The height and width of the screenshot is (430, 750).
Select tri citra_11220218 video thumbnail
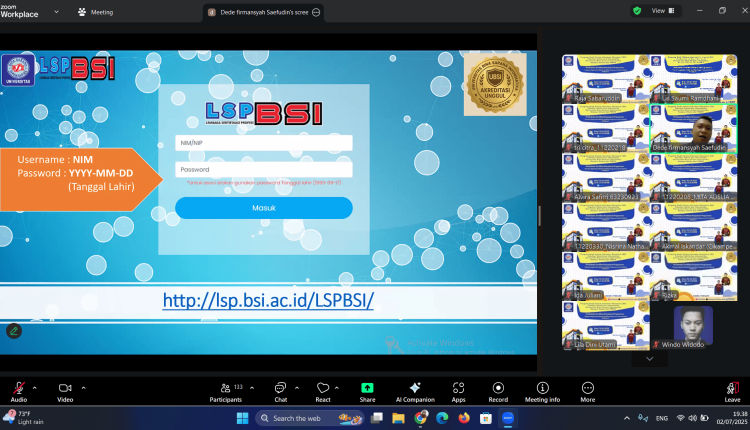(x=606, y=128)
